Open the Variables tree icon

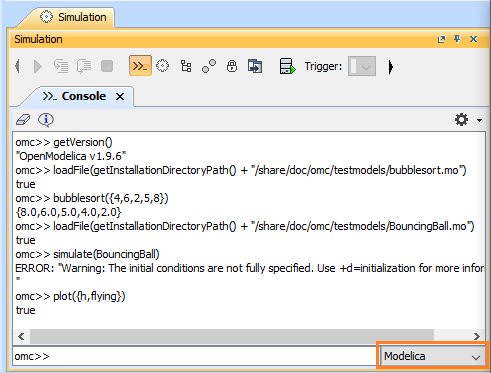[186, 66]
